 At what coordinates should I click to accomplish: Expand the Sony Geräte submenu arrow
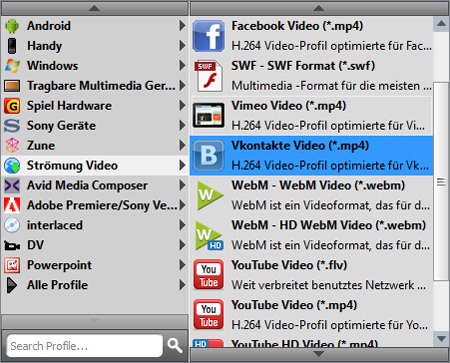click(182, 126)
